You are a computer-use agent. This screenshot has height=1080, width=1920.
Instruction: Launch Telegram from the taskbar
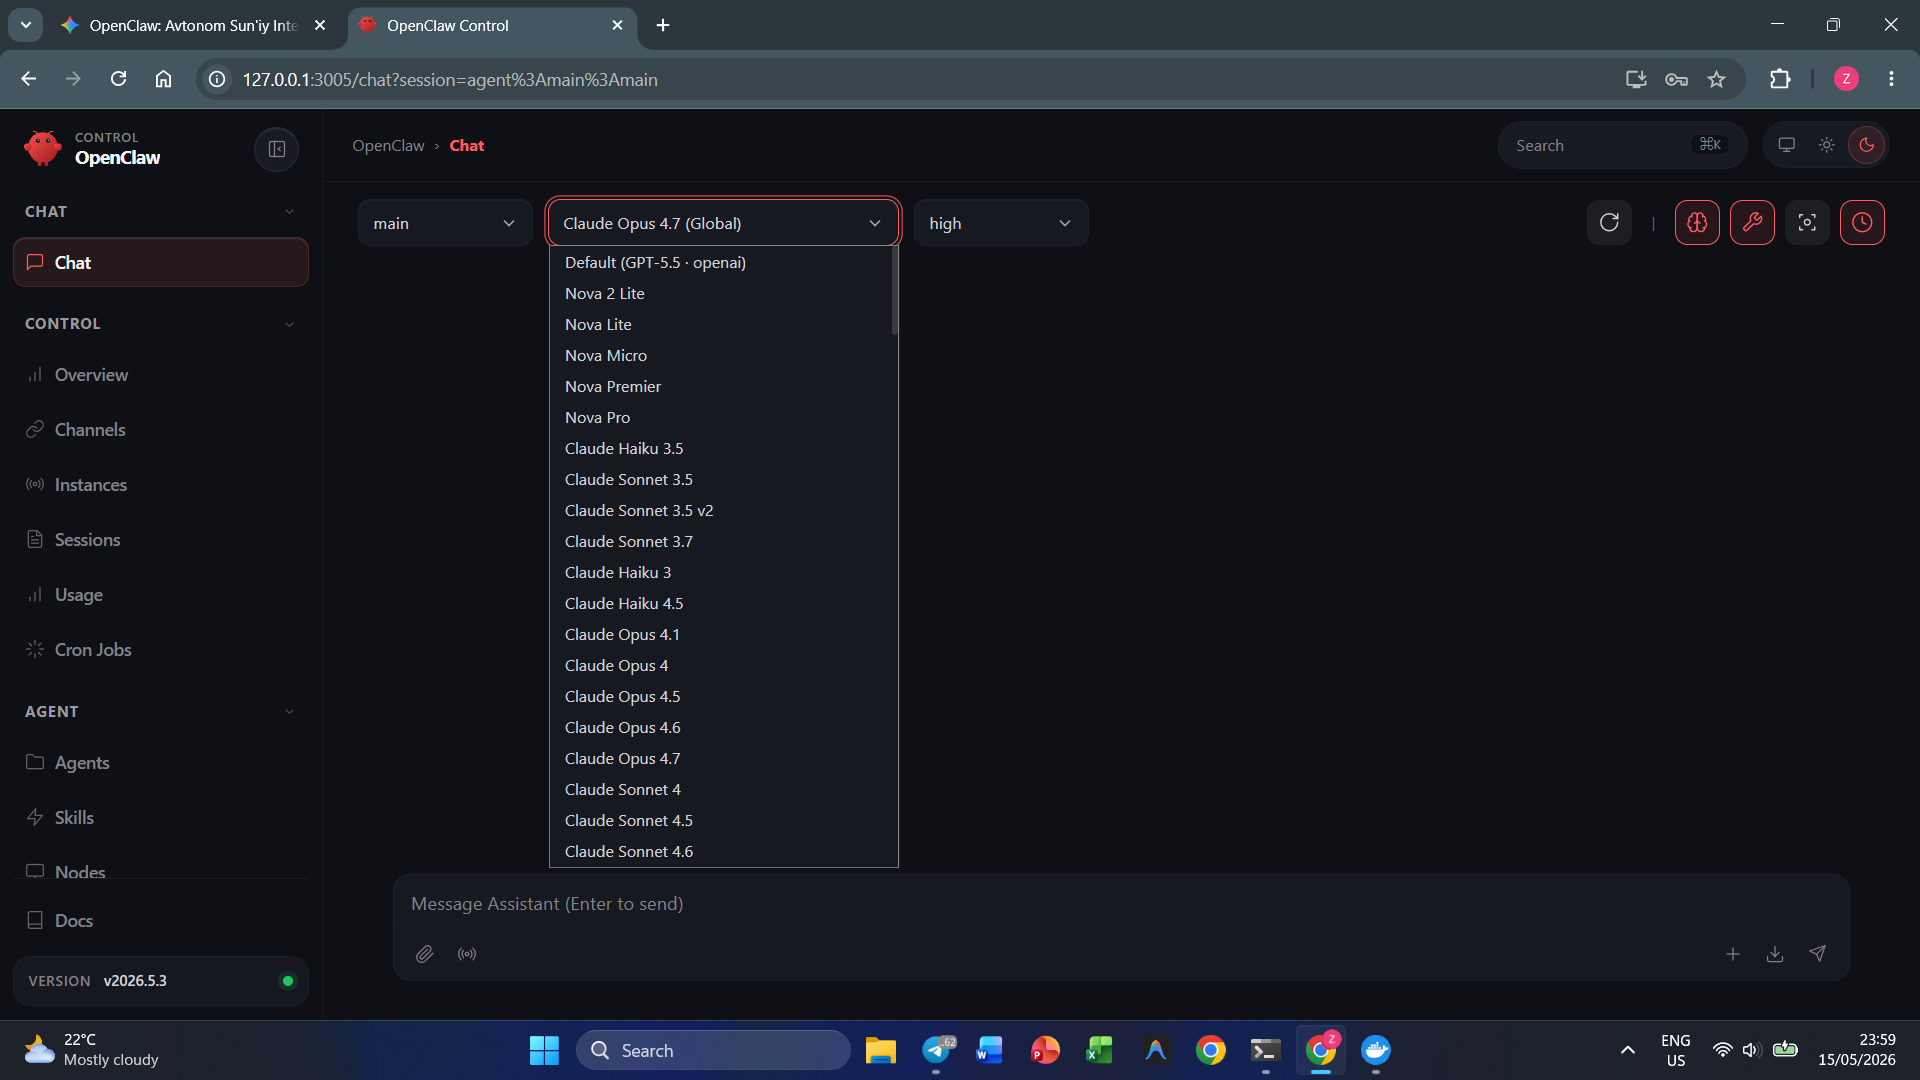coord(937,1050)
